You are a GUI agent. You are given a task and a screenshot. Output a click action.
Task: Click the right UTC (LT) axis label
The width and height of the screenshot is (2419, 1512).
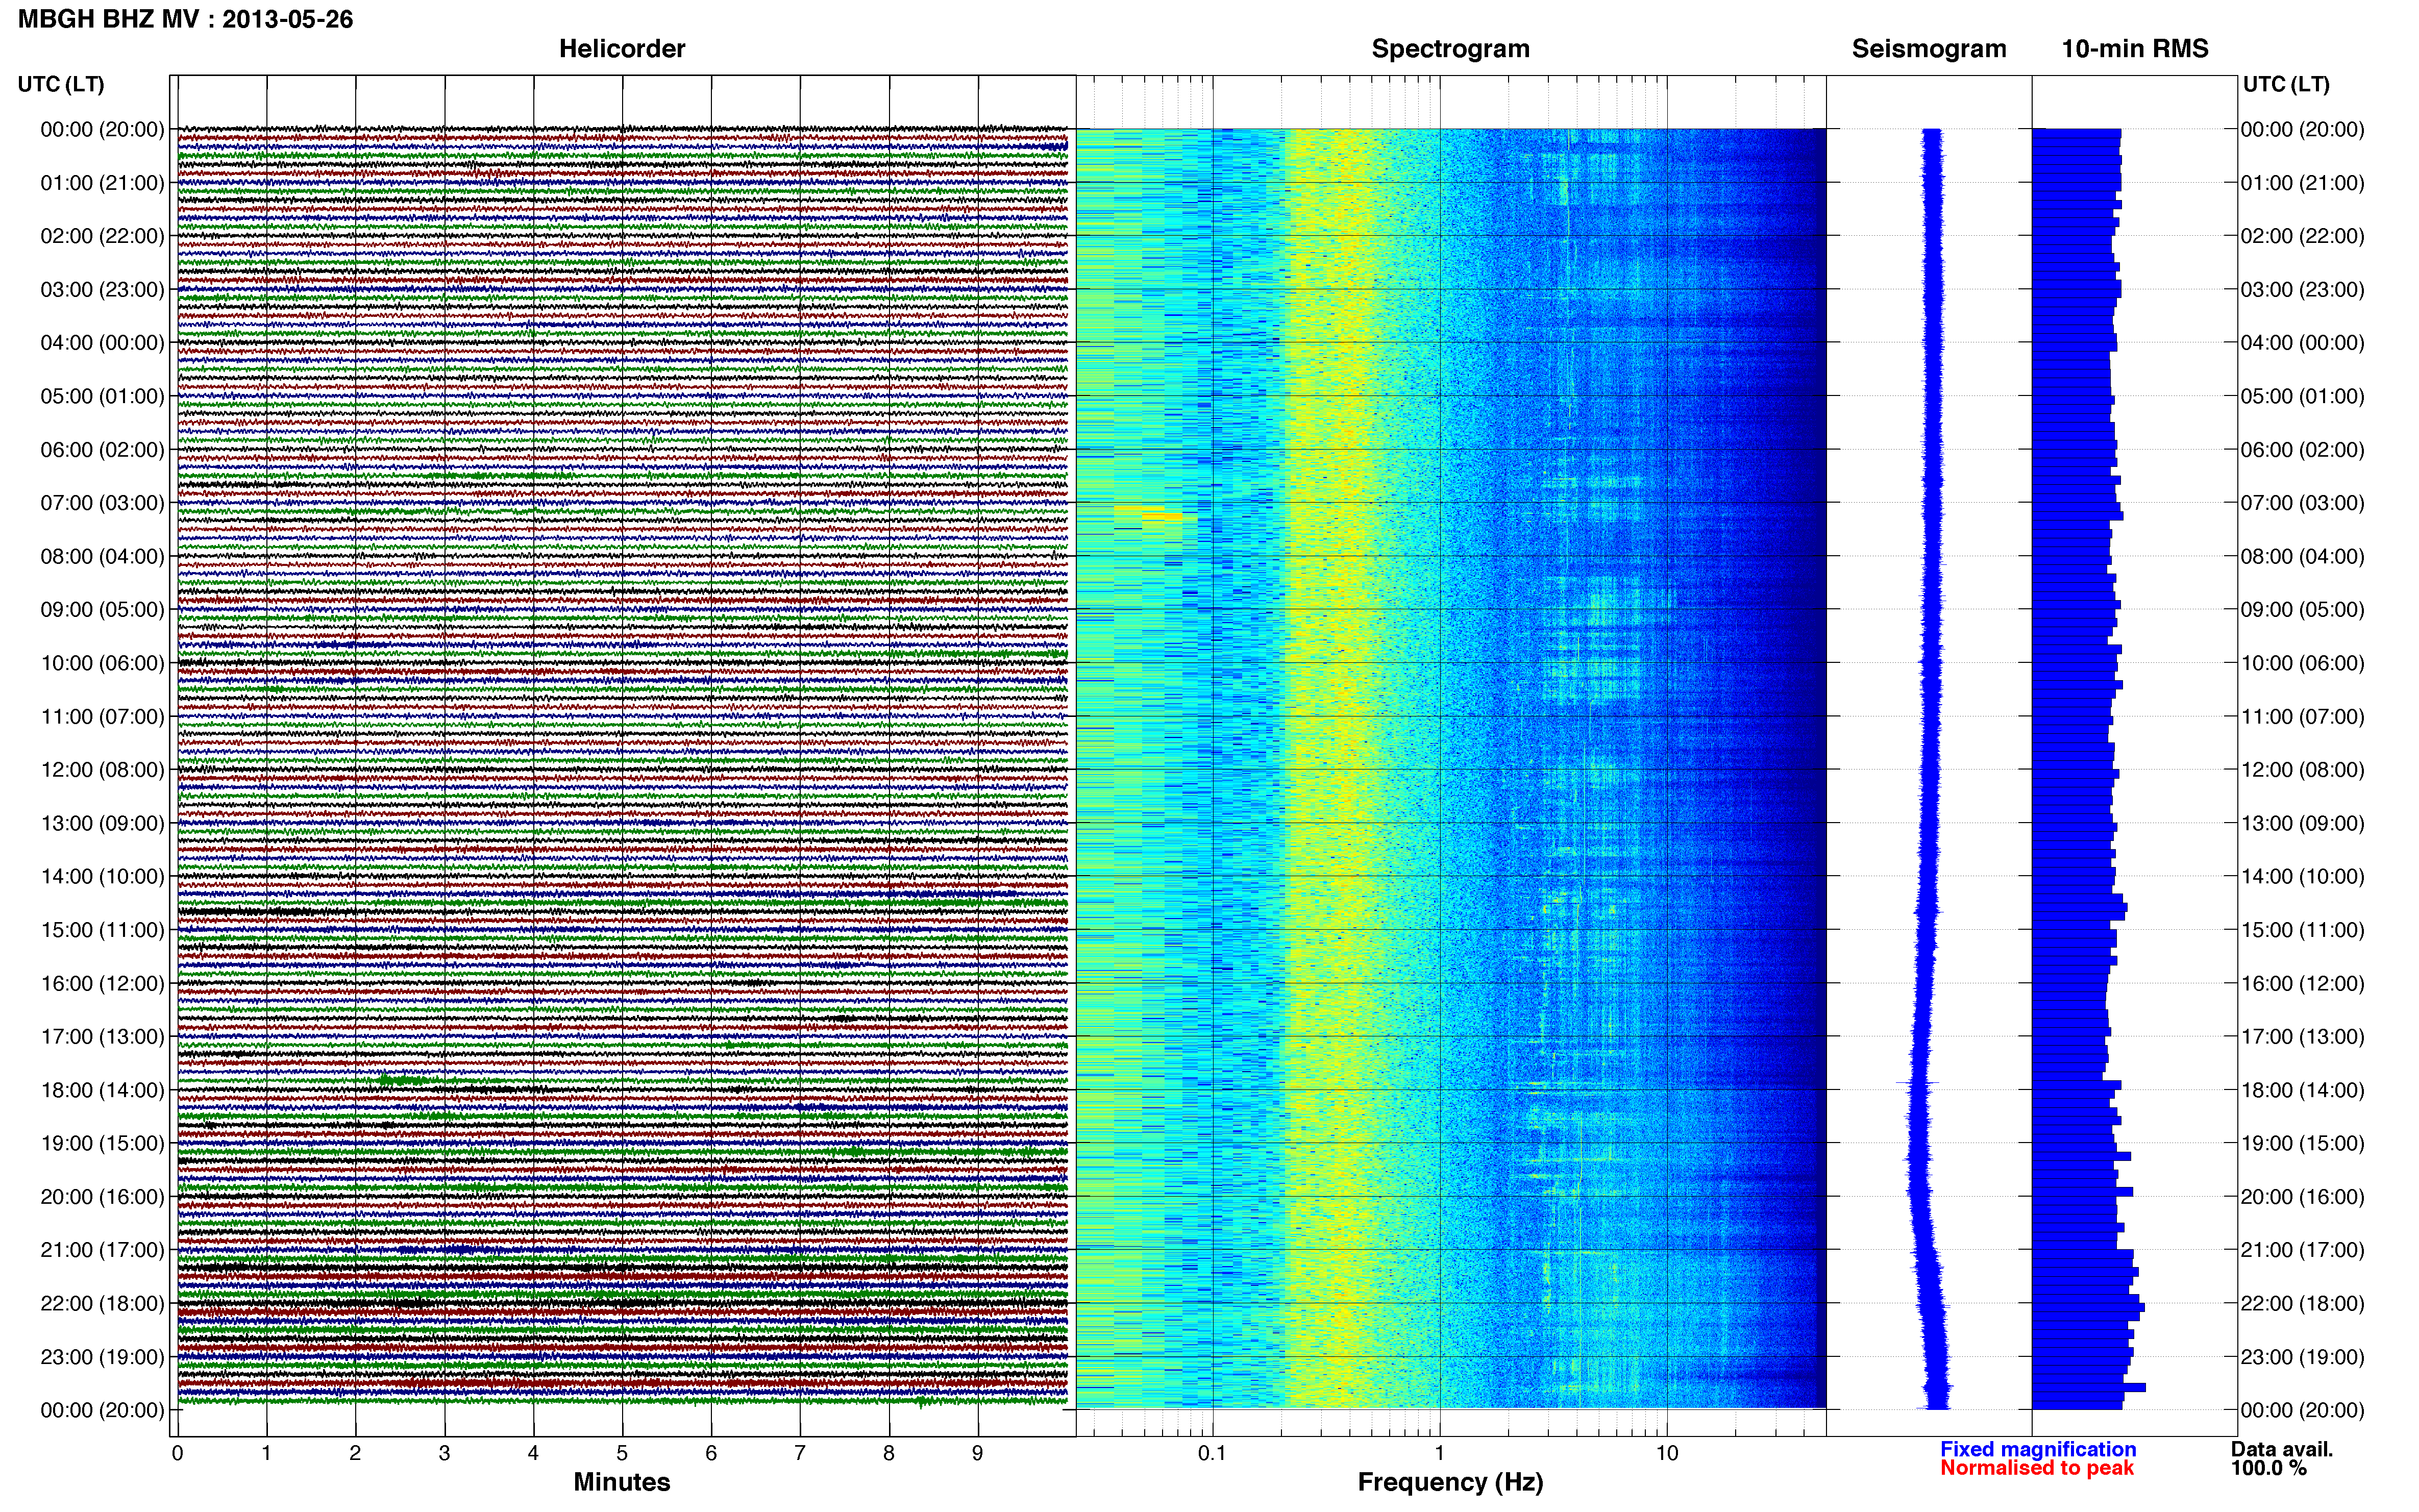click(2286, 84)
